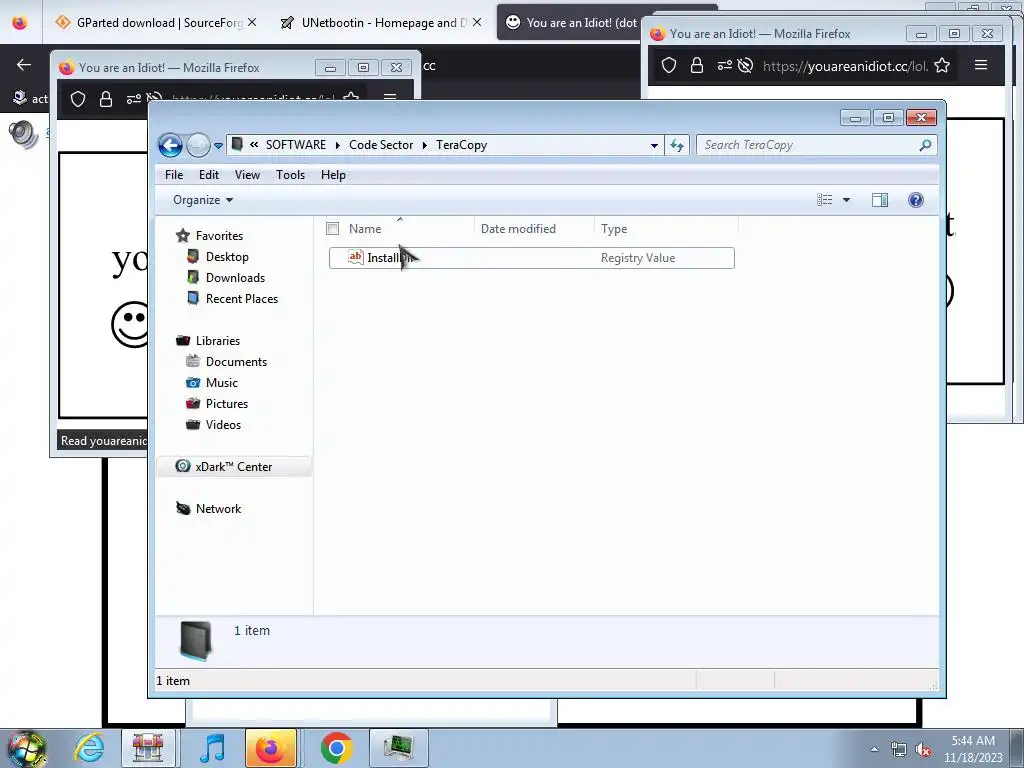This screenshot has height=768, width=1024.
Task: Open hamburger menu in right Idiot window
Action: [981, 65]
